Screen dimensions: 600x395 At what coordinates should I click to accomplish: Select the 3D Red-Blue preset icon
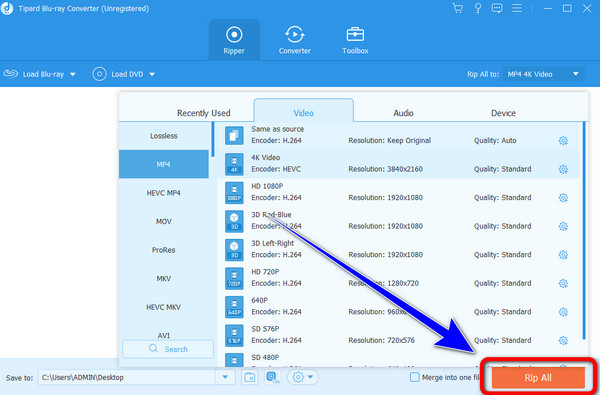234,221
